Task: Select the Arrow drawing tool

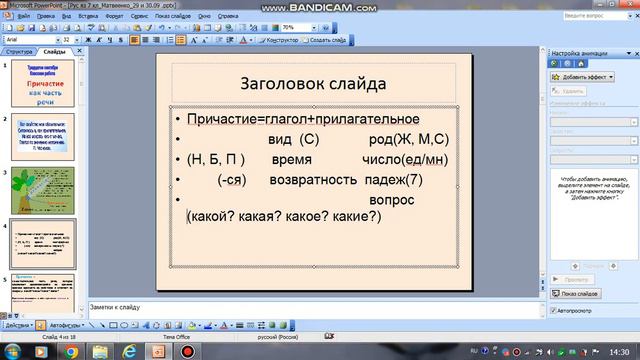Action: coord(102,325)
